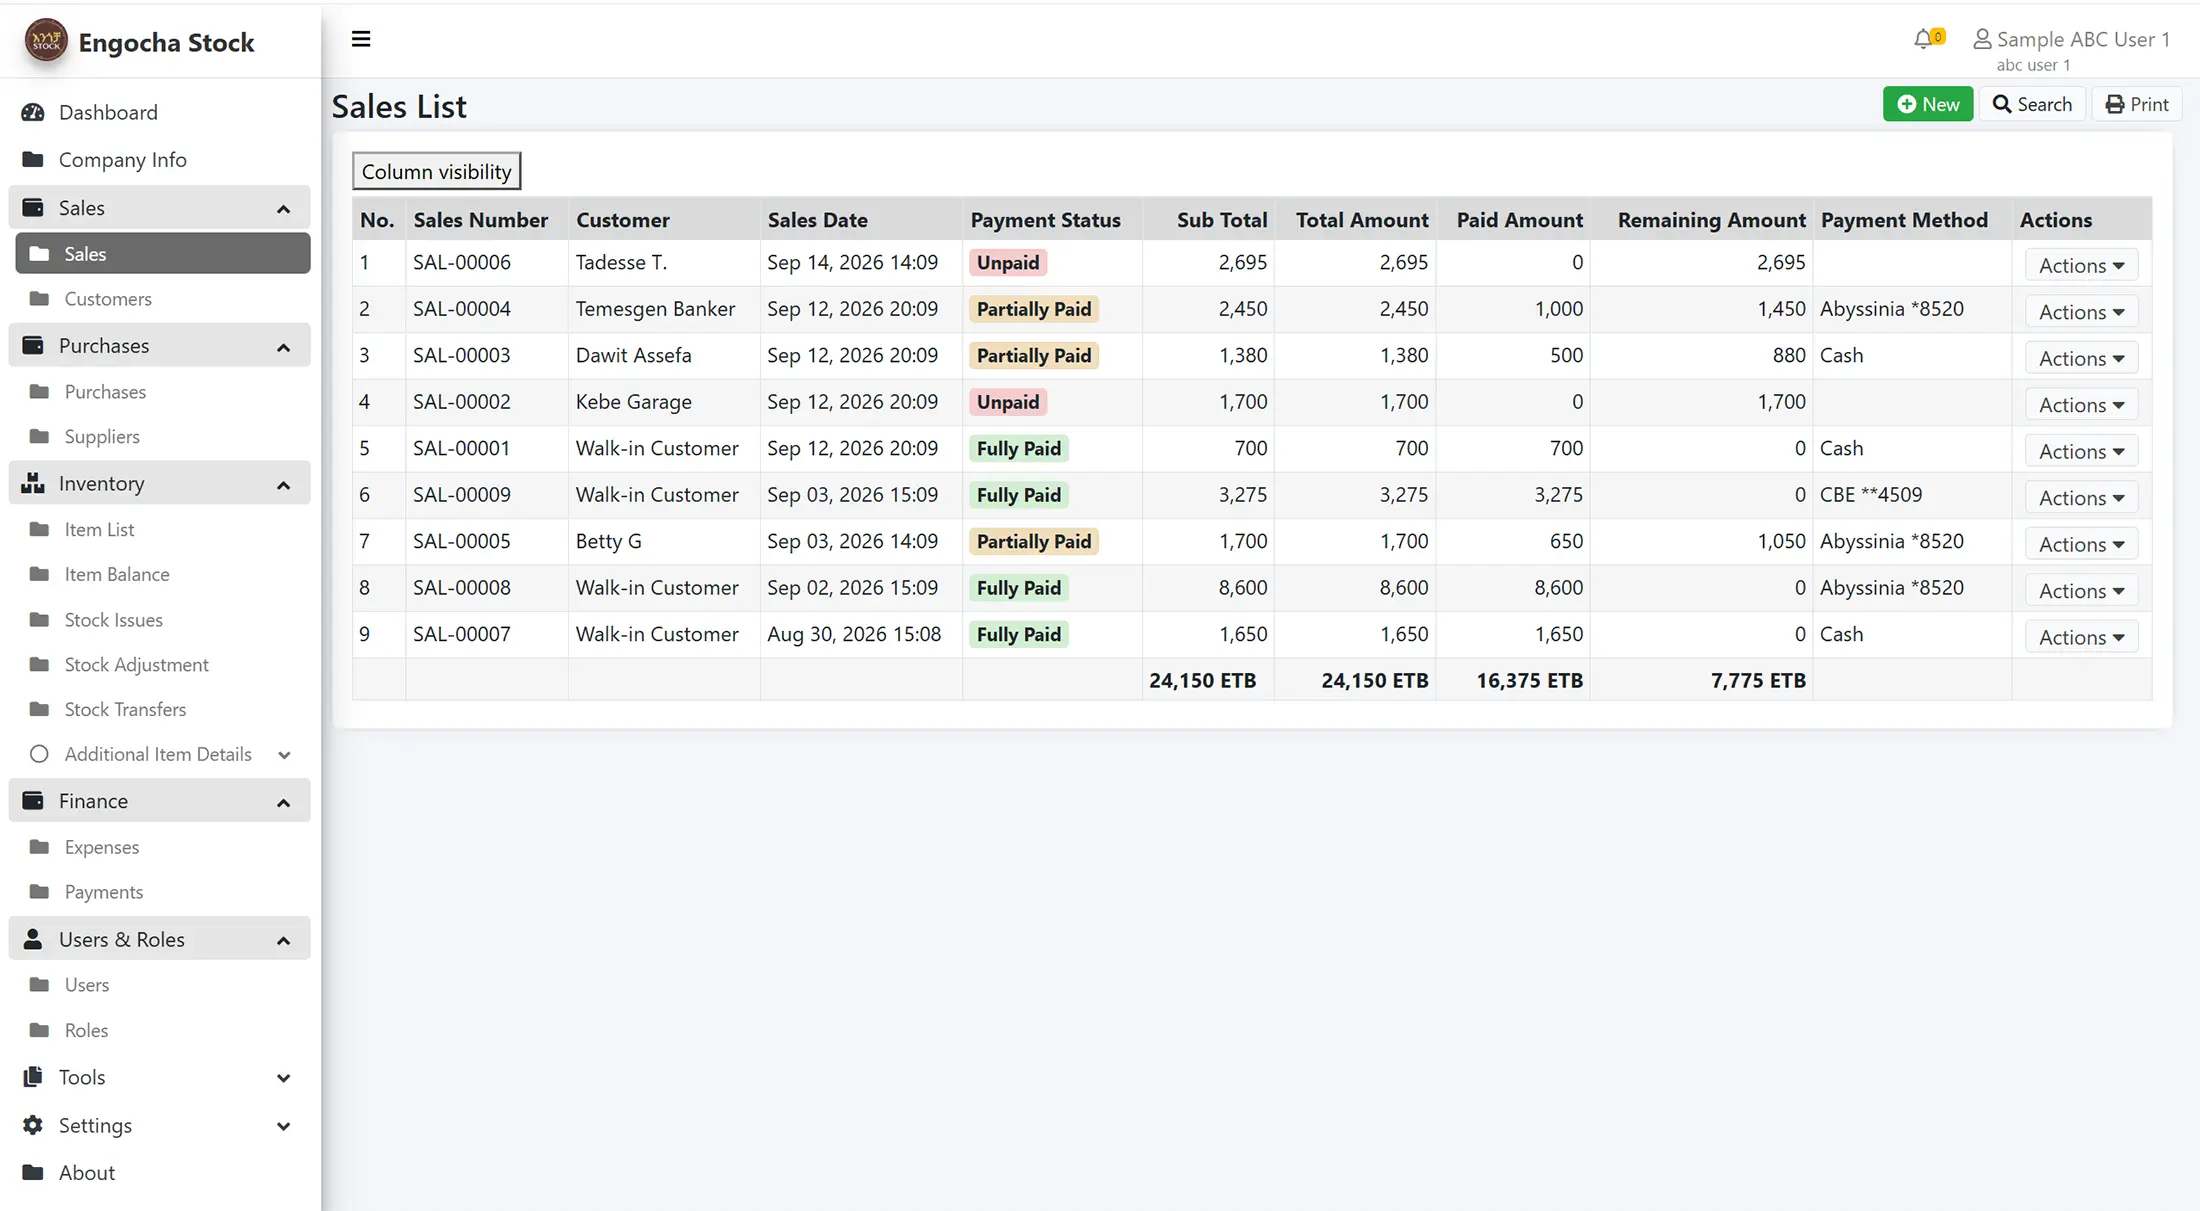Collapse the Purchases section chevron
2200x1211 pixels.
284,347
